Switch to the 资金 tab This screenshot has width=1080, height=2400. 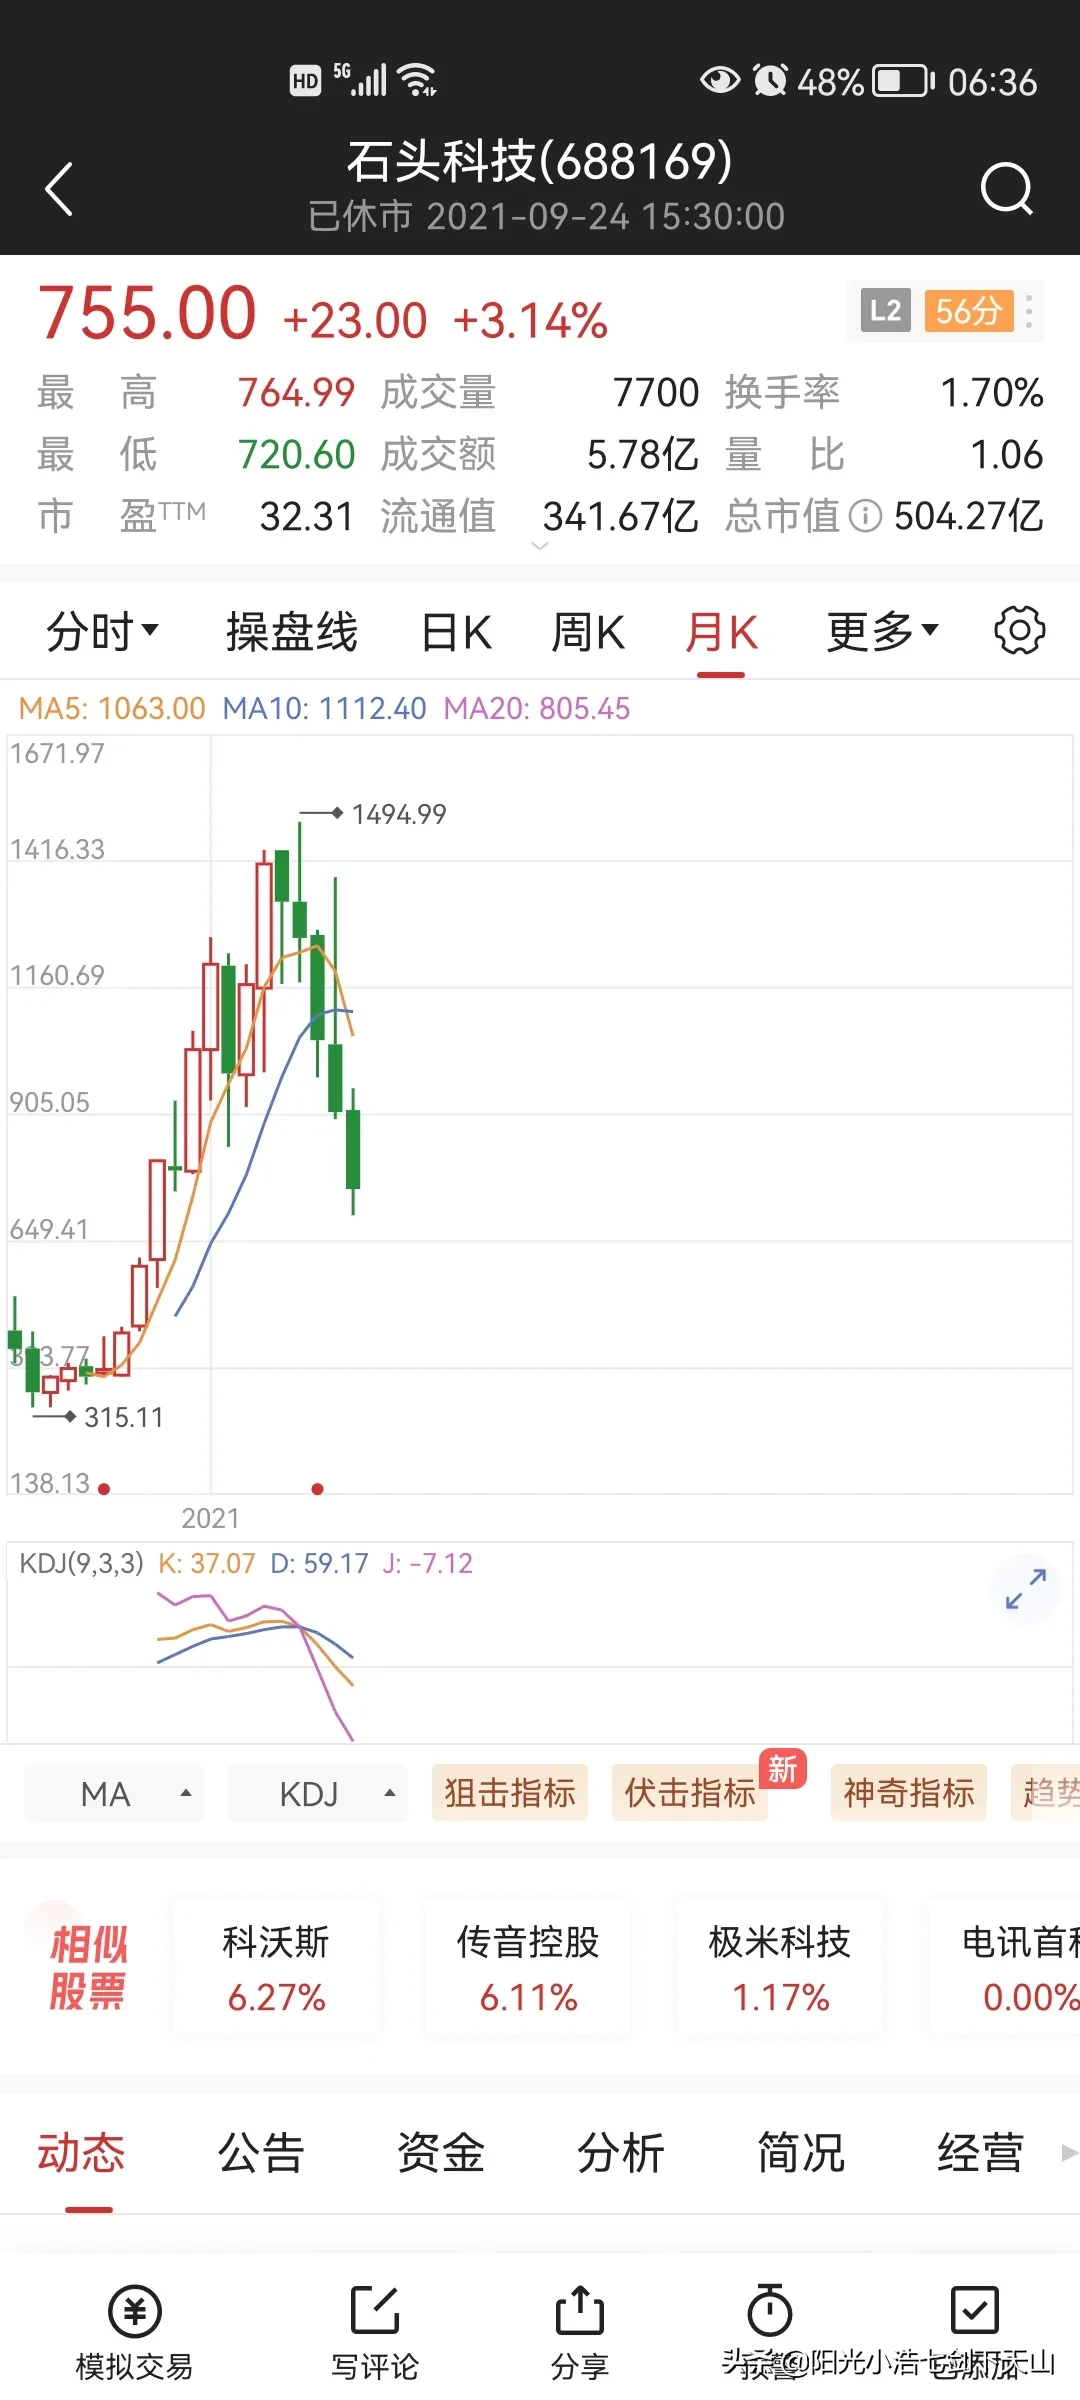click(441, 2153)
